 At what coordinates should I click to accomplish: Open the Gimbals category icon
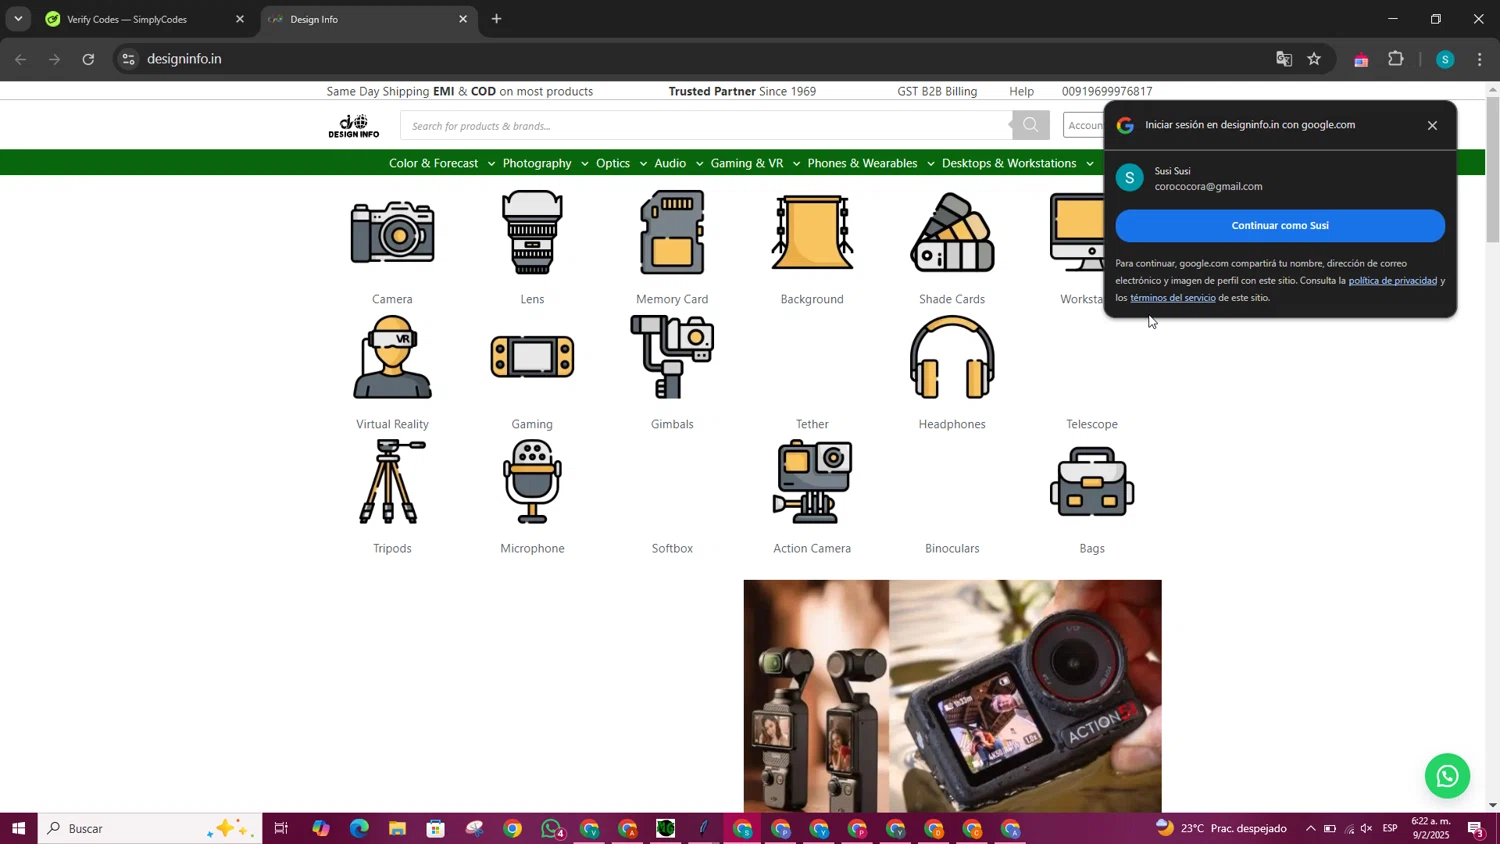click(x=672, y=357)
